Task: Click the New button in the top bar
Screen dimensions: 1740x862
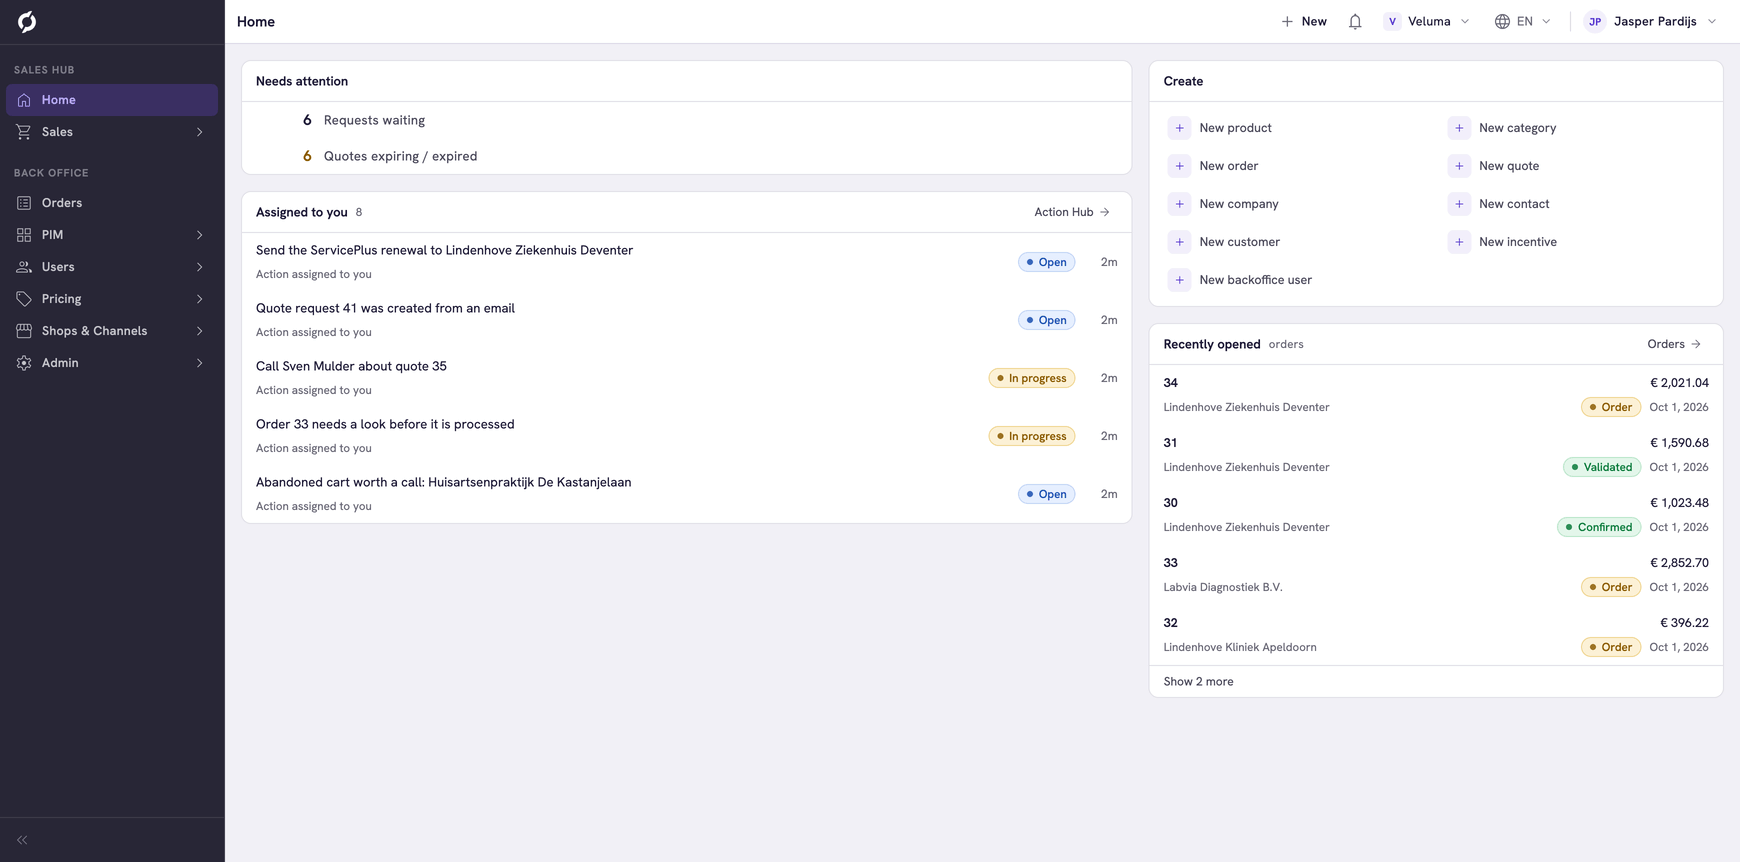Action: pyautogui.click(x=1304, y=21)
